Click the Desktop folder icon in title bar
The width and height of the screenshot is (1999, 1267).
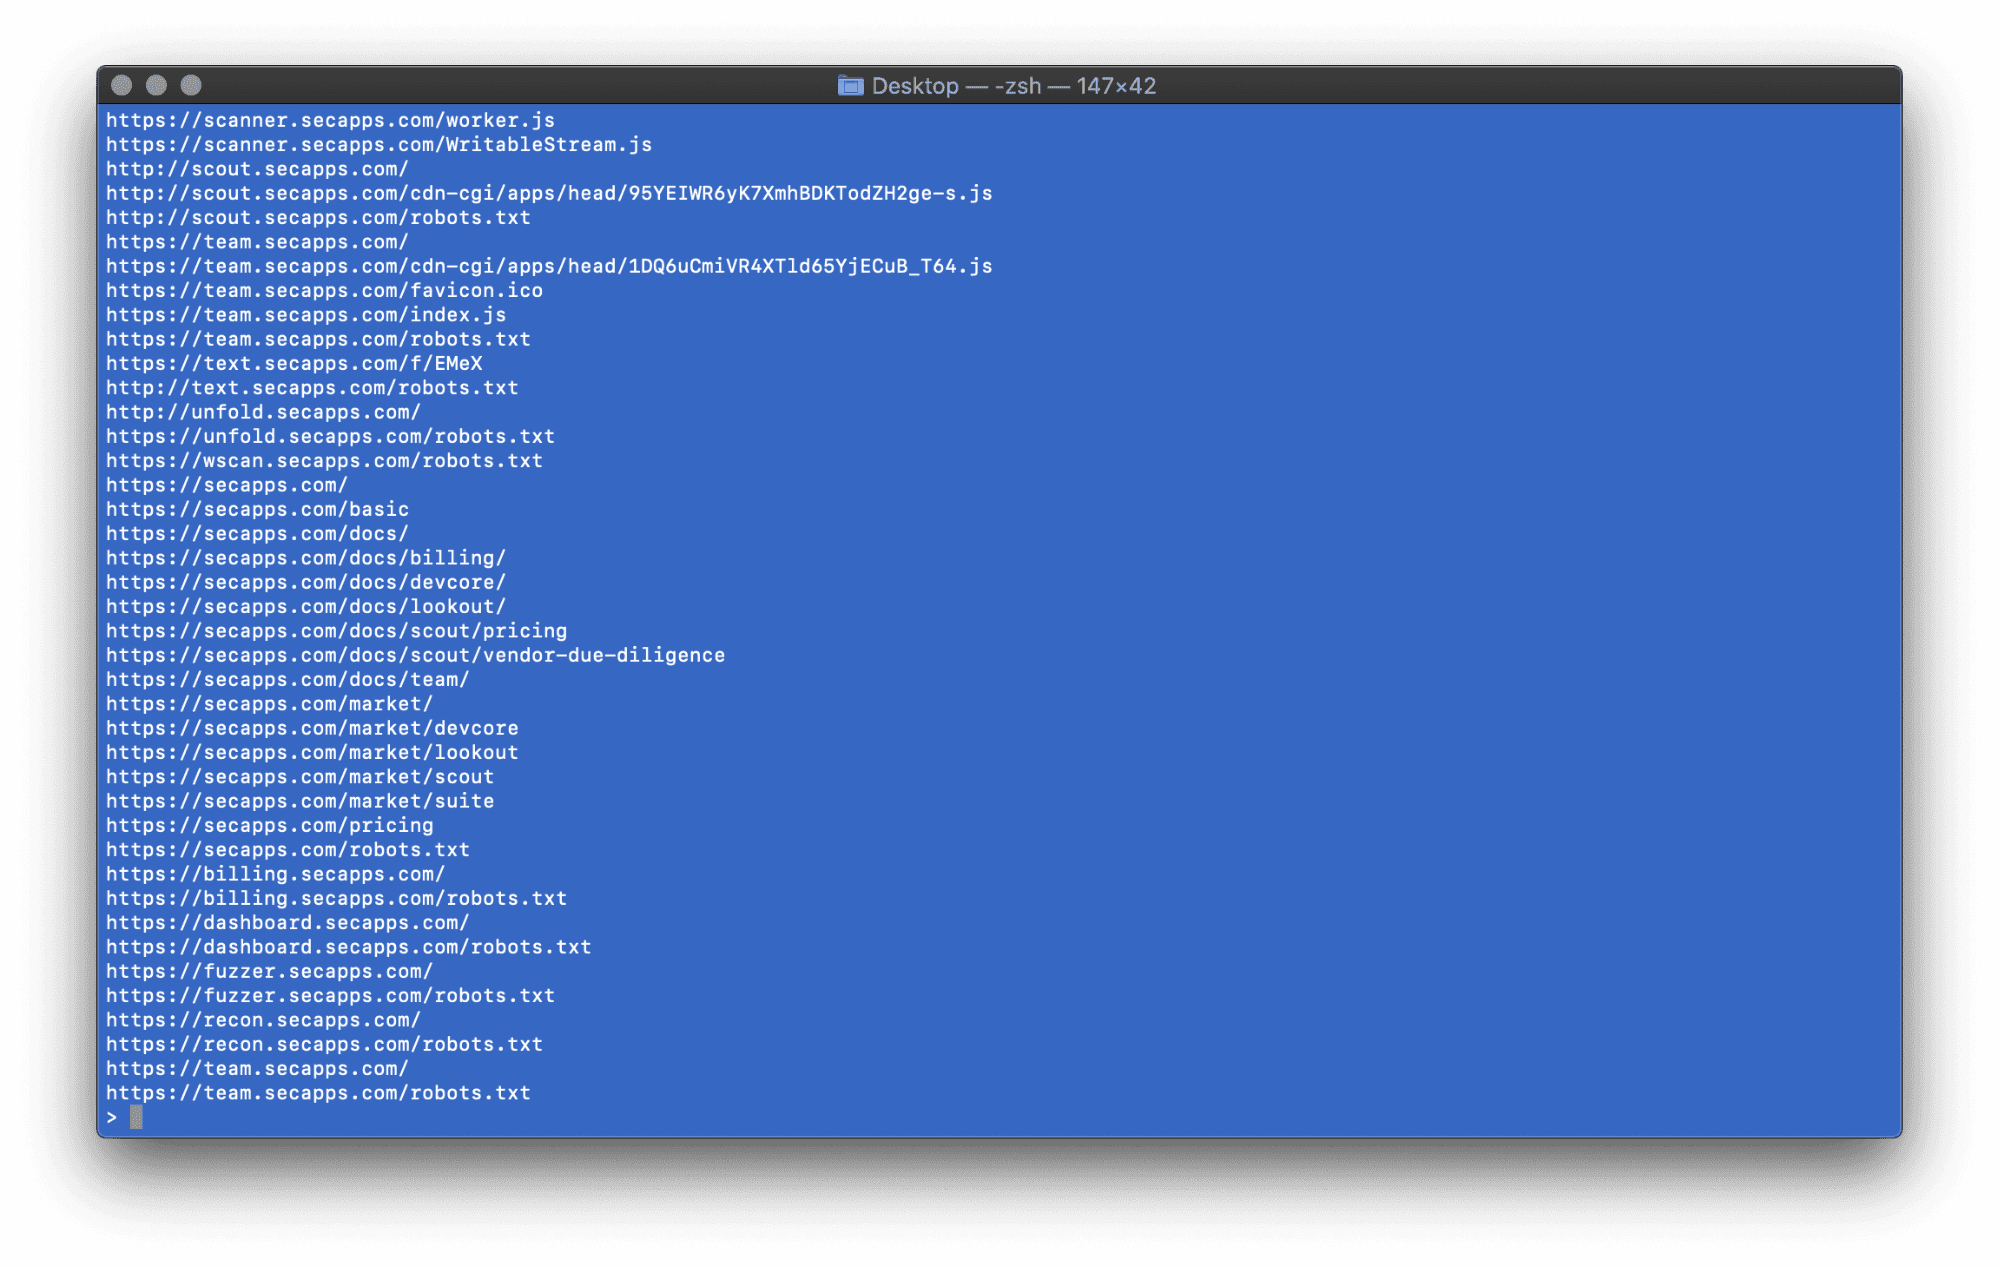click(x=850, y=86)
